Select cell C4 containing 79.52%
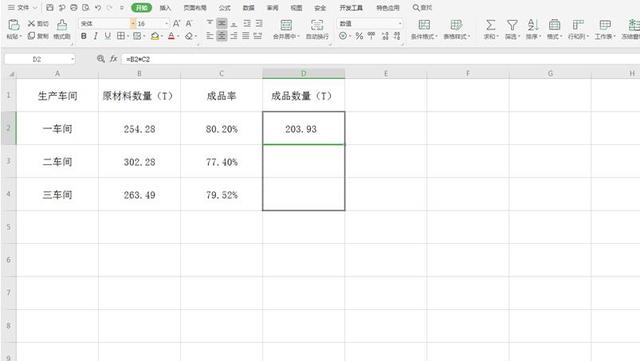This screenshot has width=640, height=361. pos(222,194)
